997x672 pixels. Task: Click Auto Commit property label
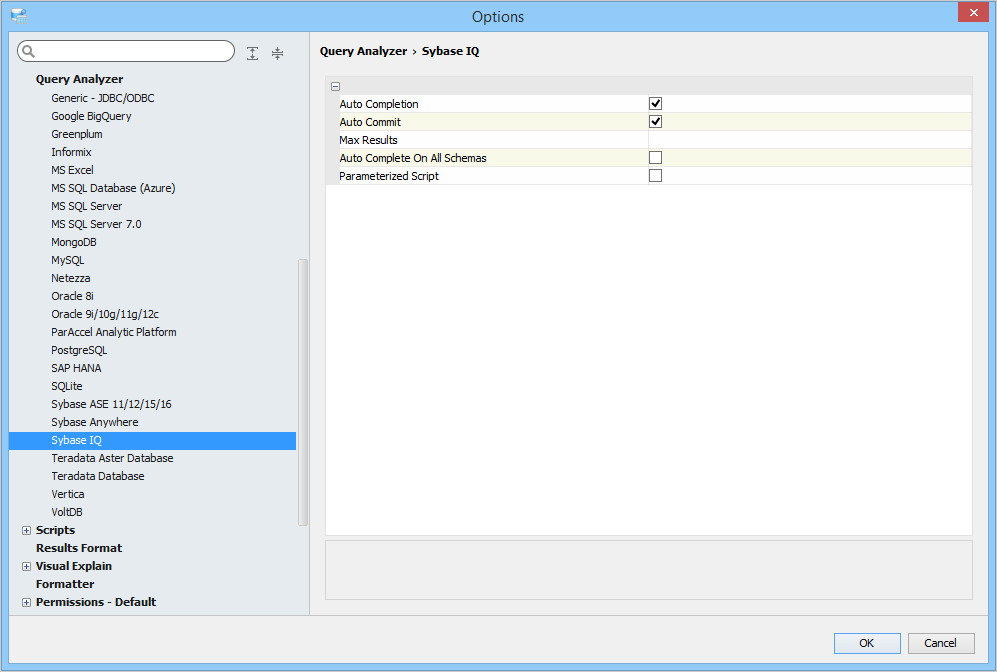(x=369, y=122)
